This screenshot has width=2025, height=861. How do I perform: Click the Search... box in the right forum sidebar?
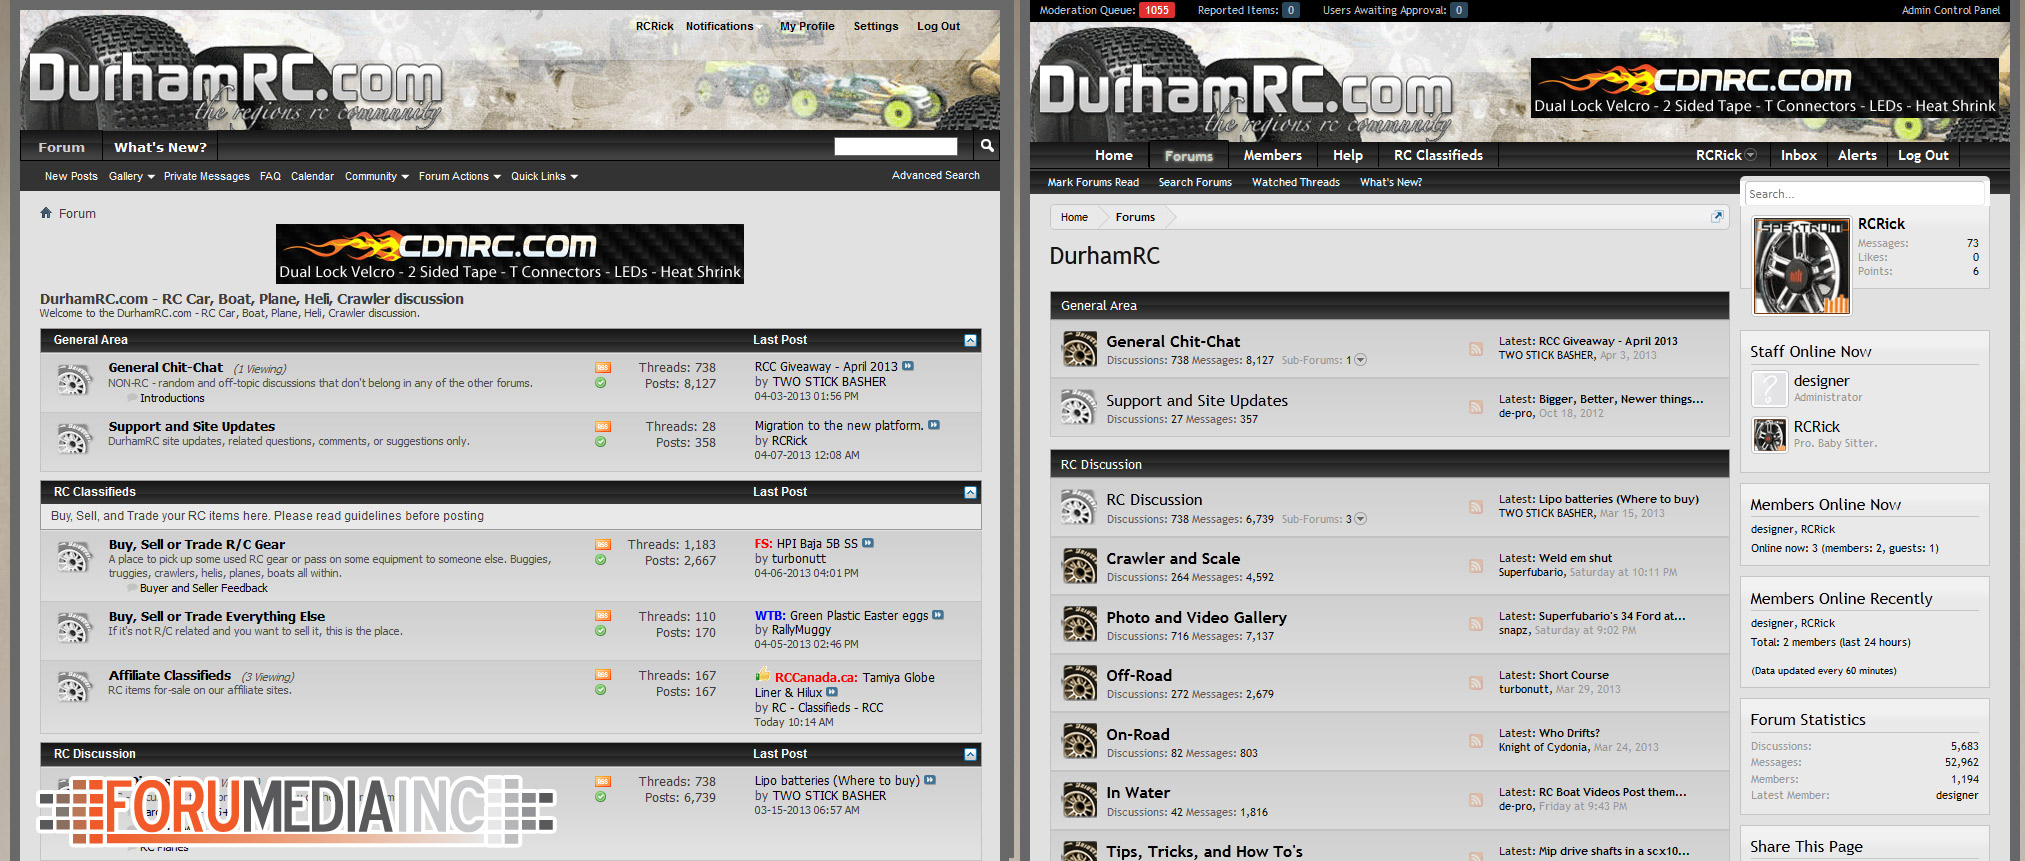[1864, 193]
